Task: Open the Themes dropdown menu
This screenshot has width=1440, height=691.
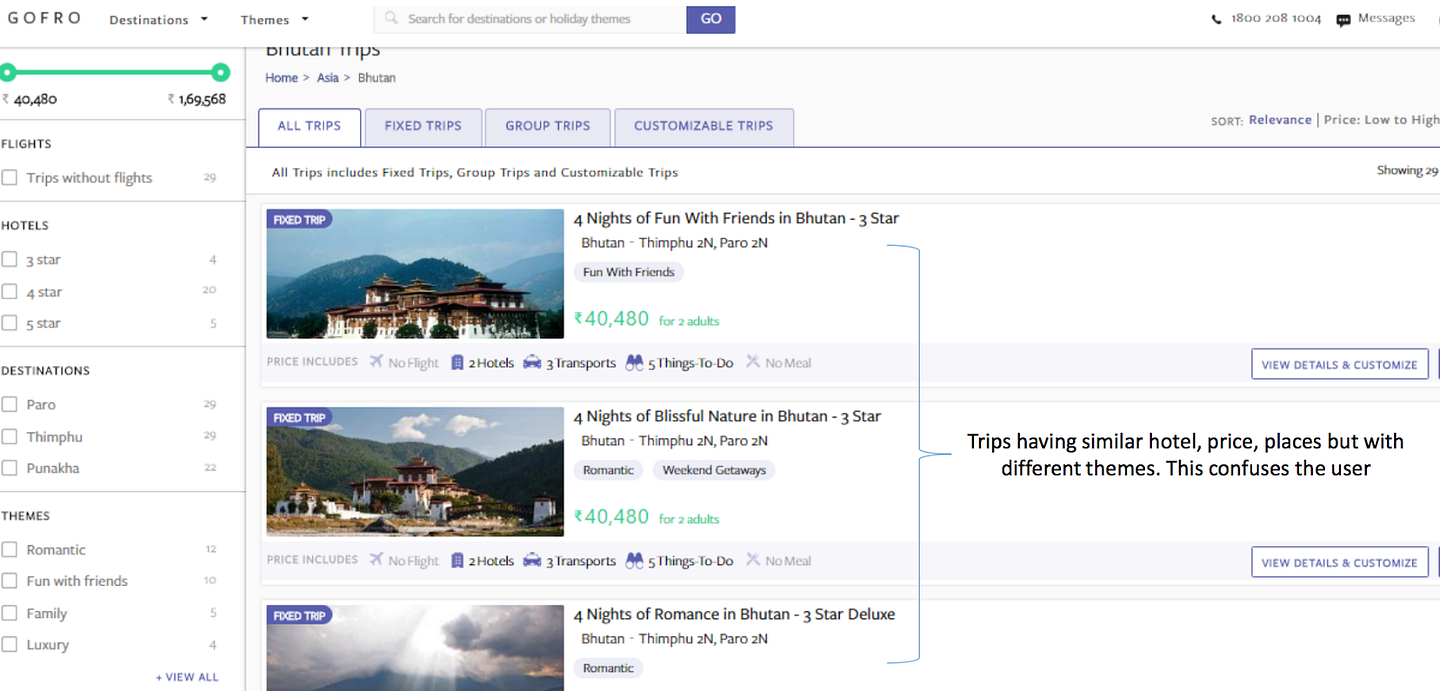Action: [275, 19]
